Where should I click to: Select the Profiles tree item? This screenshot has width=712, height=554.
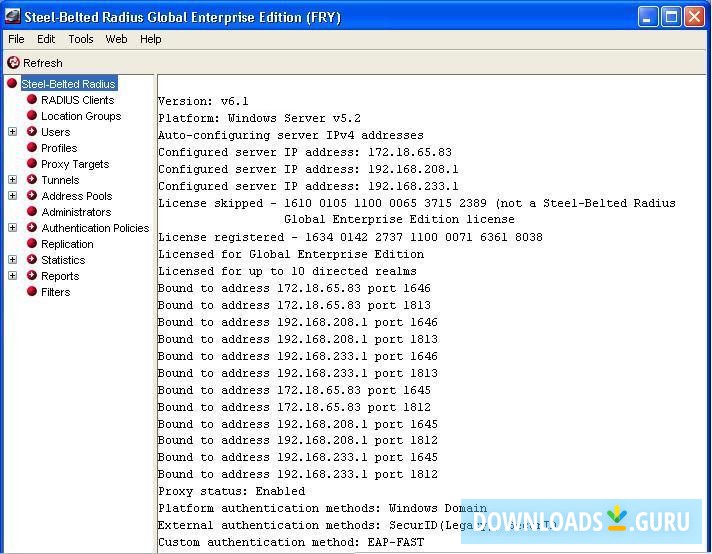tap(59, 148)
